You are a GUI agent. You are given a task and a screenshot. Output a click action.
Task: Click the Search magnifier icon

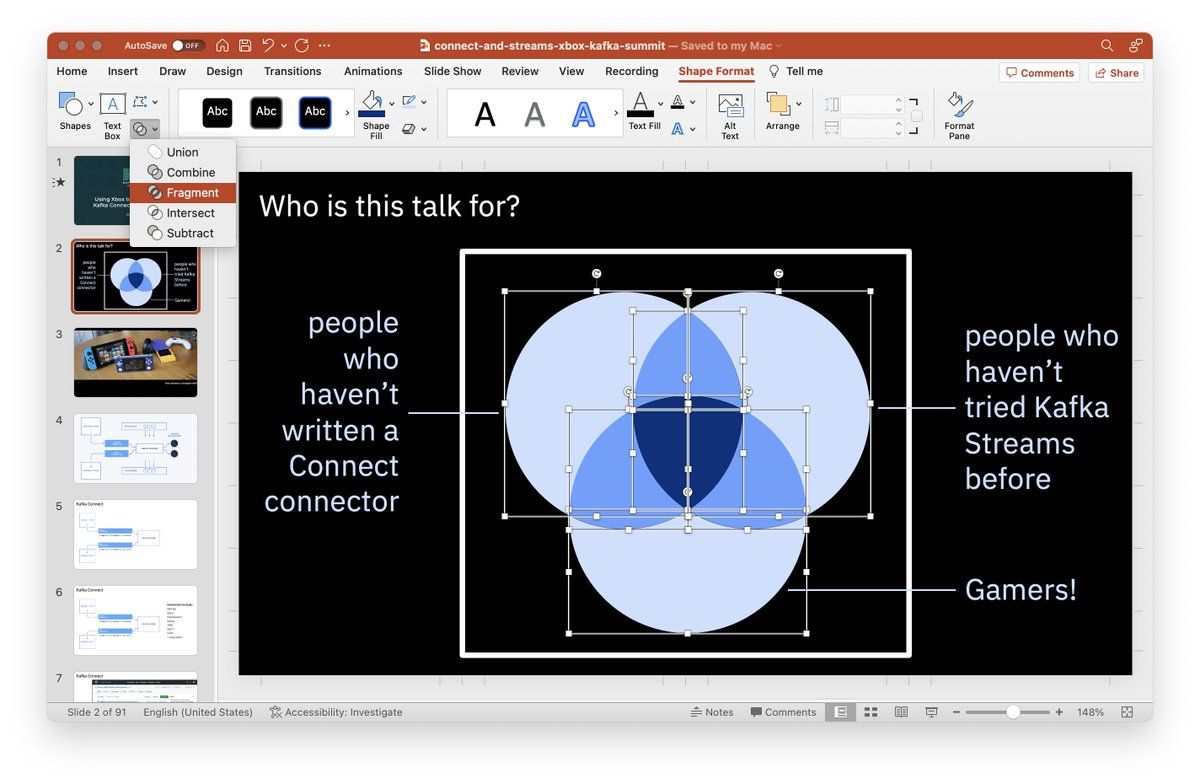click(x=1107, y=46)
